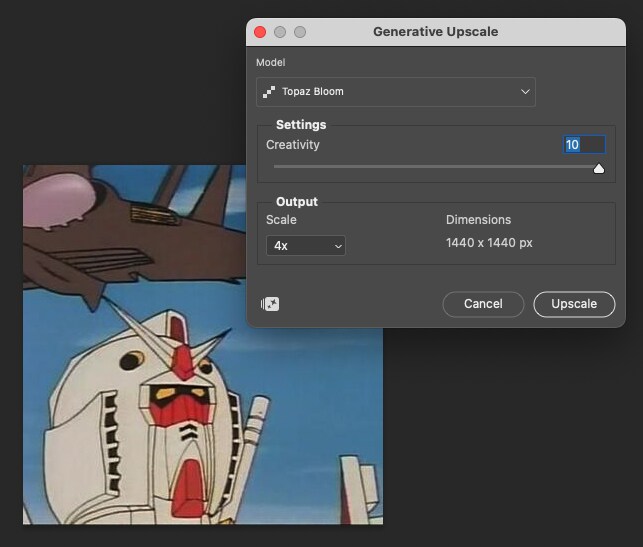
Task: Close the Generative Upscale dialog with red button
Action: click(x=261, y=32)
